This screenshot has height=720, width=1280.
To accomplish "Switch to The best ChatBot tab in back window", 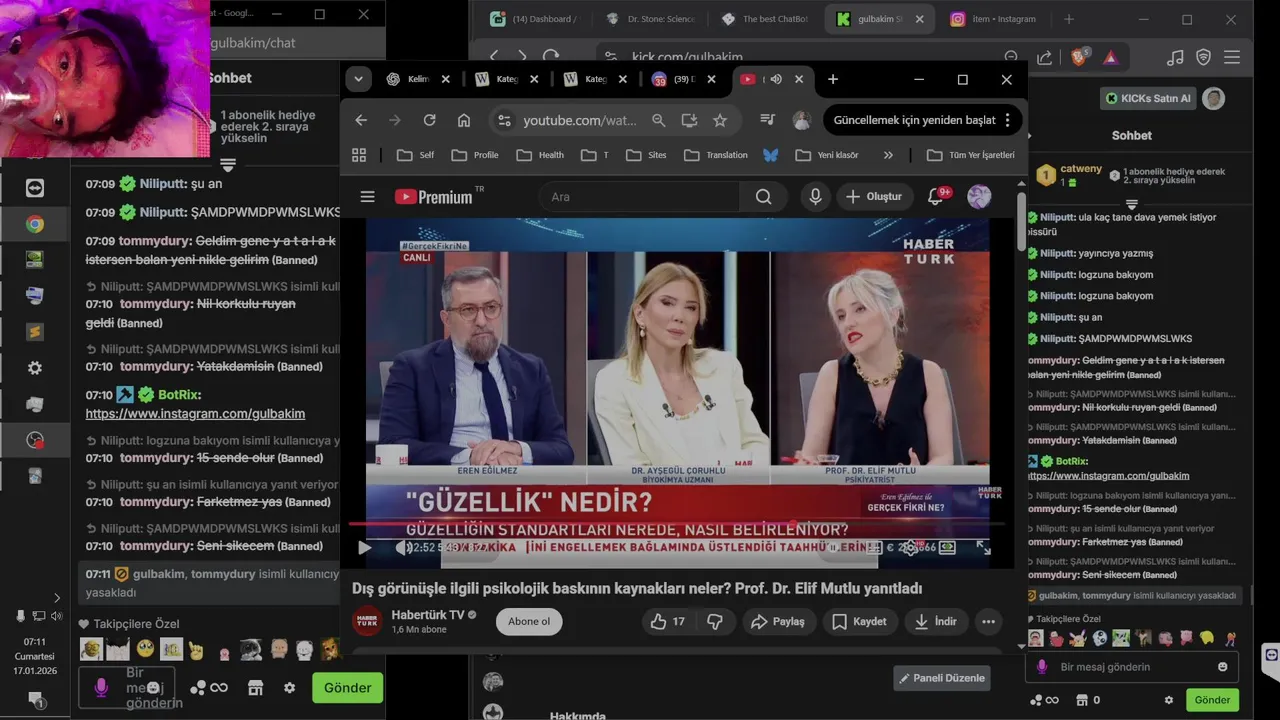I will [x=766, y=19].
